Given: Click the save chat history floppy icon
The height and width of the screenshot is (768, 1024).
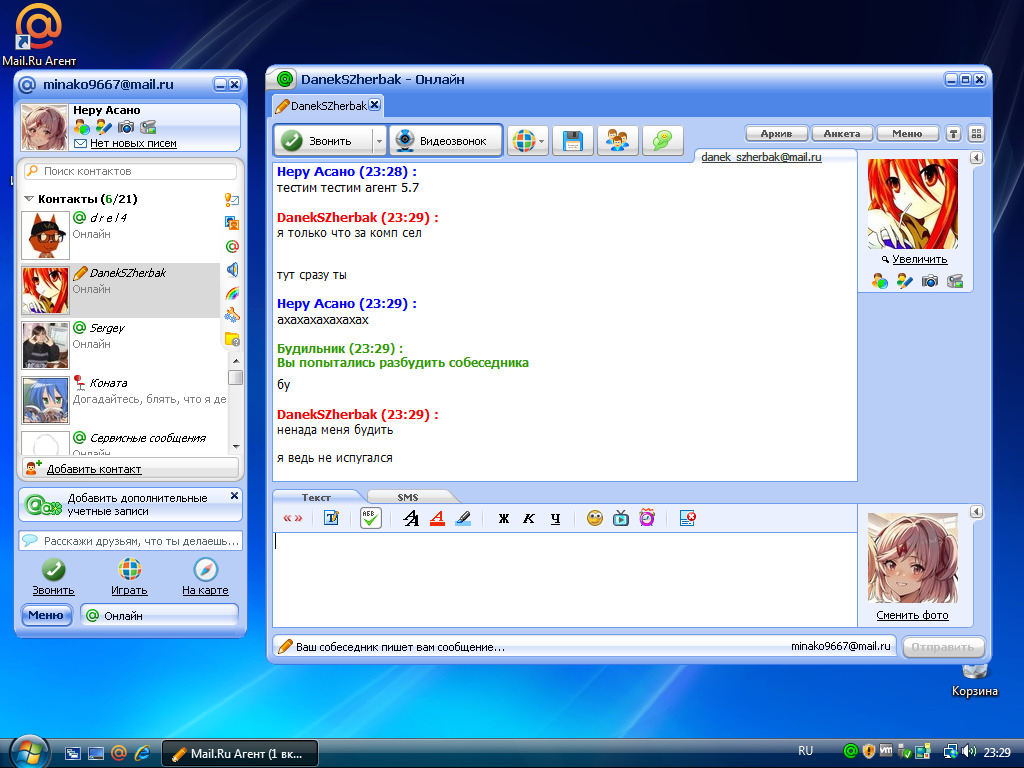Looking at the screenshot, I should coord(573,141).
